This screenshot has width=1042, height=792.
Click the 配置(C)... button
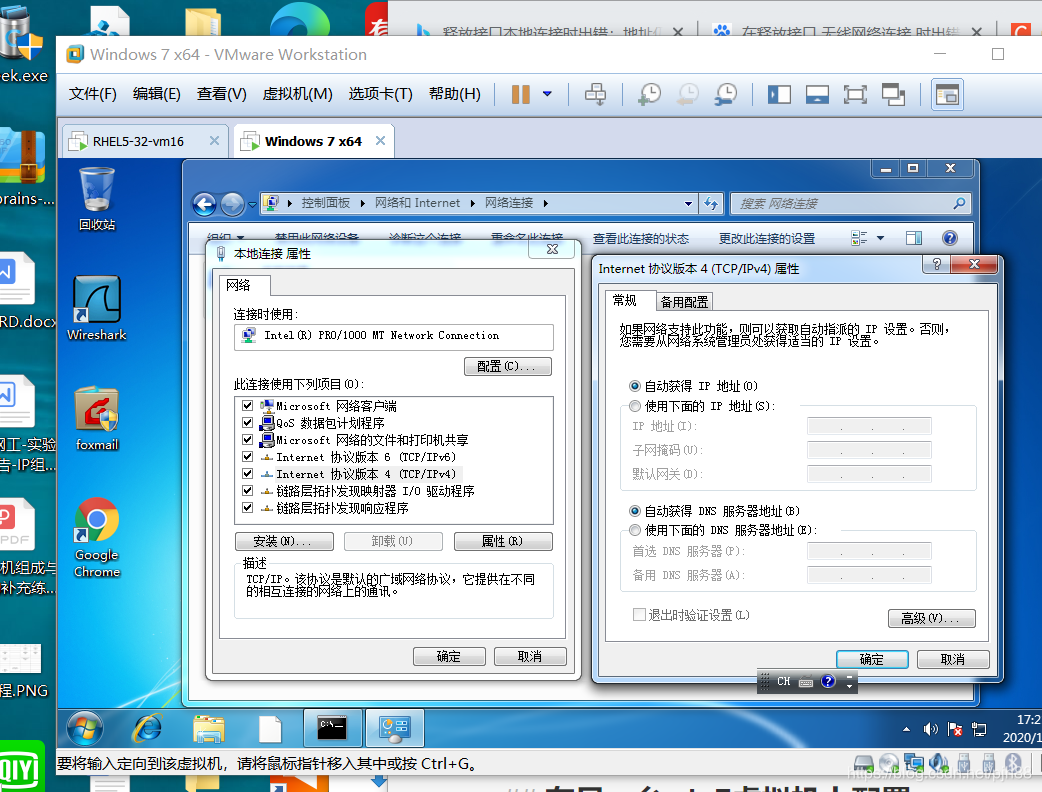tap(508, 366)
